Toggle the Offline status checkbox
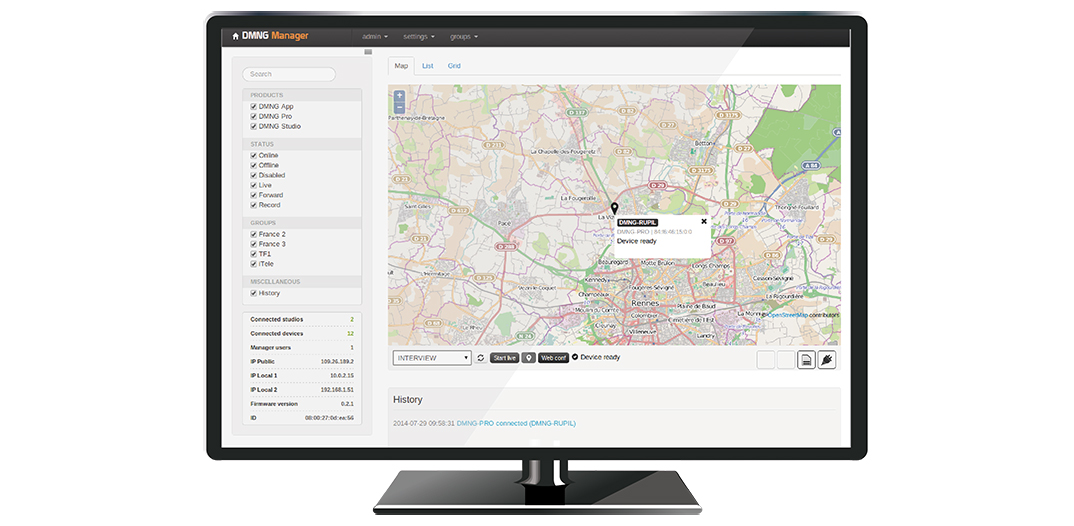The image size is (1074, 526). click(253, 165)
